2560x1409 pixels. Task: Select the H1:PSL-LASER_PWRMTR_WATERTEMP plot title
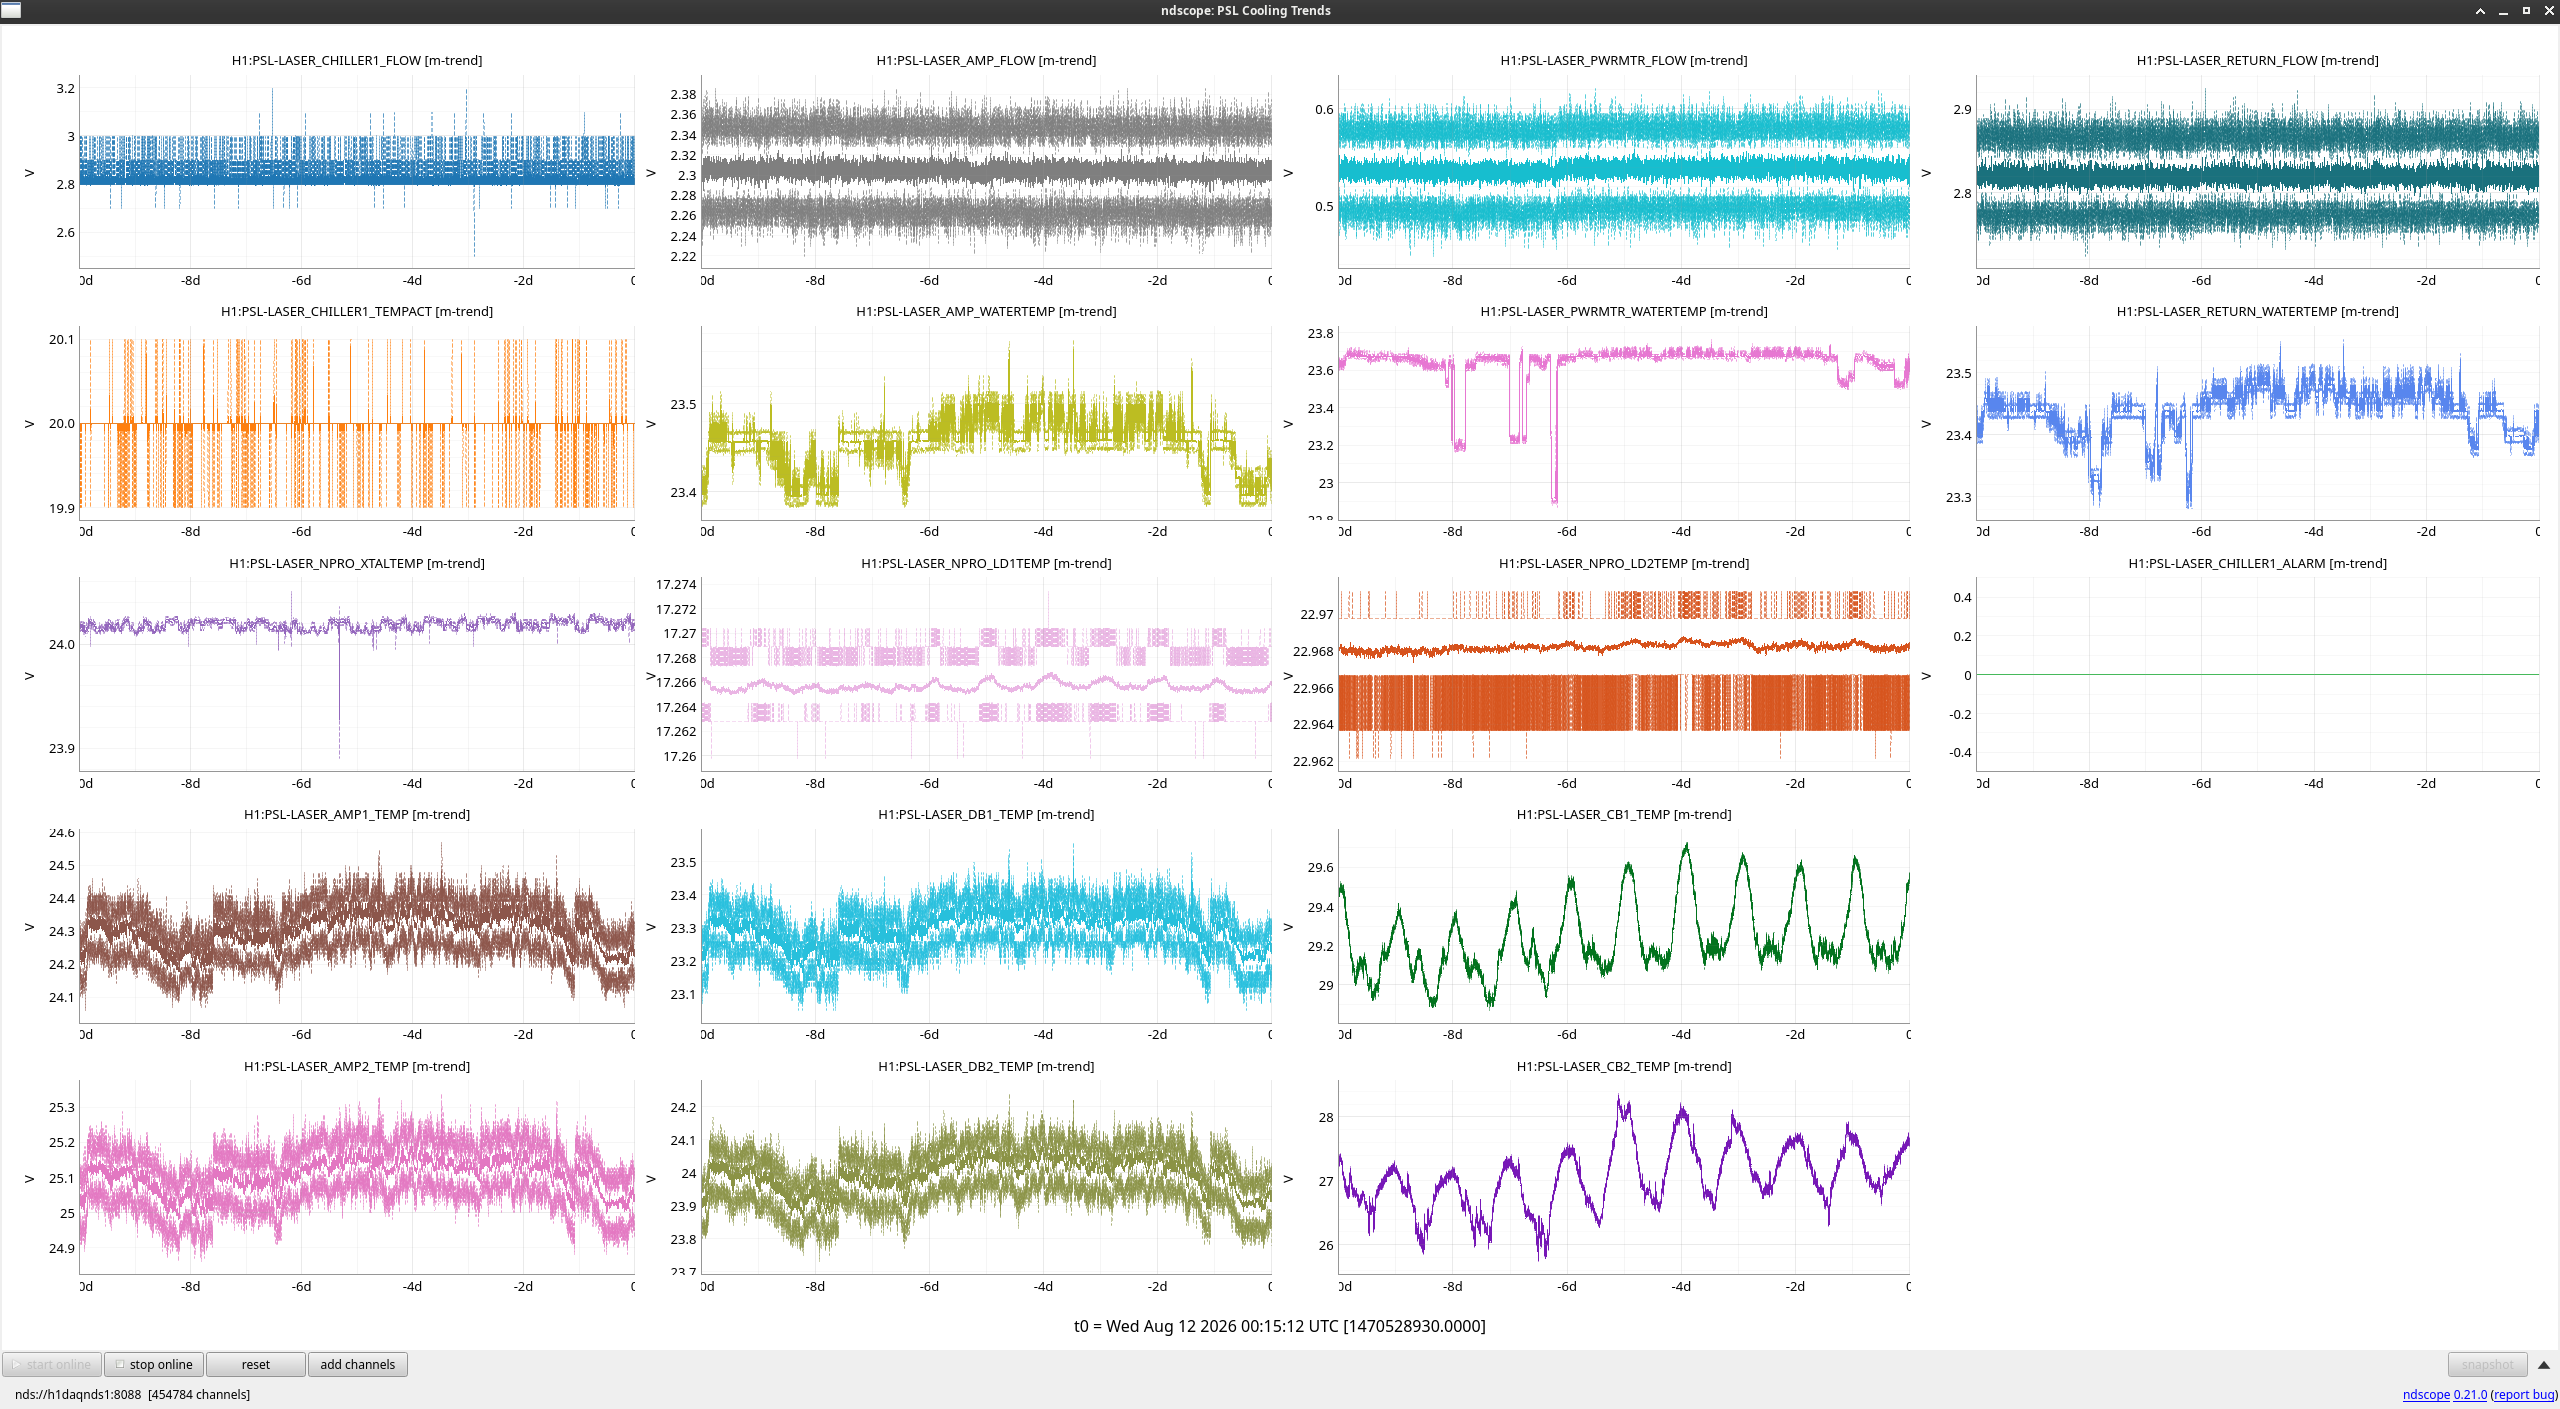[x=1624, y=311]
